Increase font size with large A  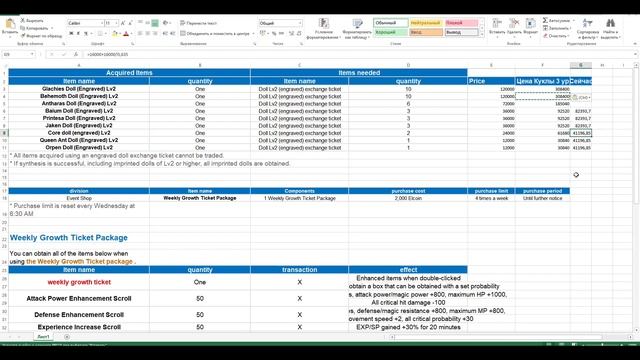coord(122,23)
